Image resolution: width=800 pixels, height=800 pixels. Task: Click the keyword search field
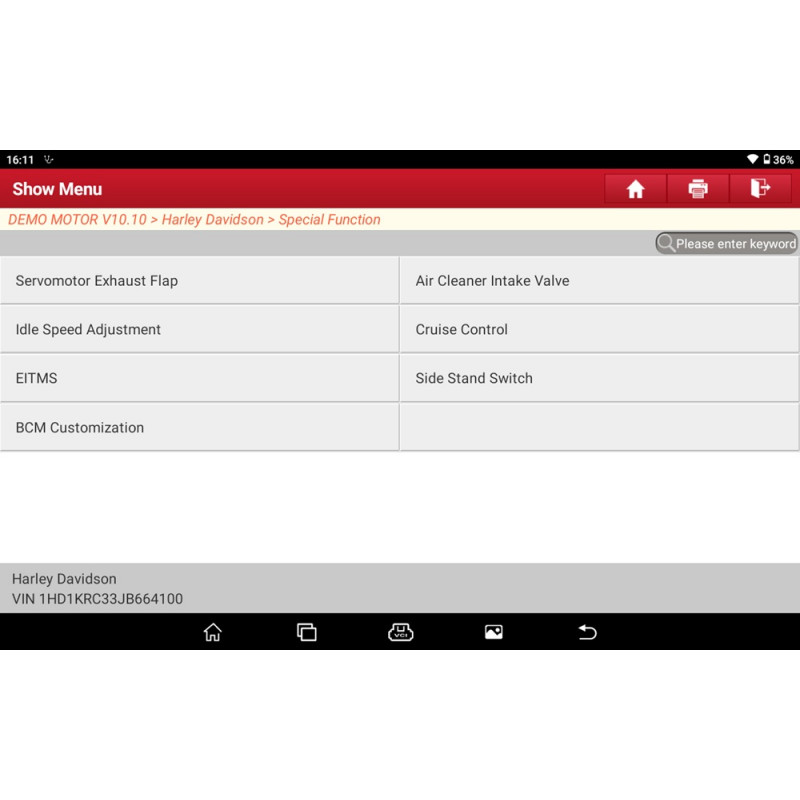point(735,243)
